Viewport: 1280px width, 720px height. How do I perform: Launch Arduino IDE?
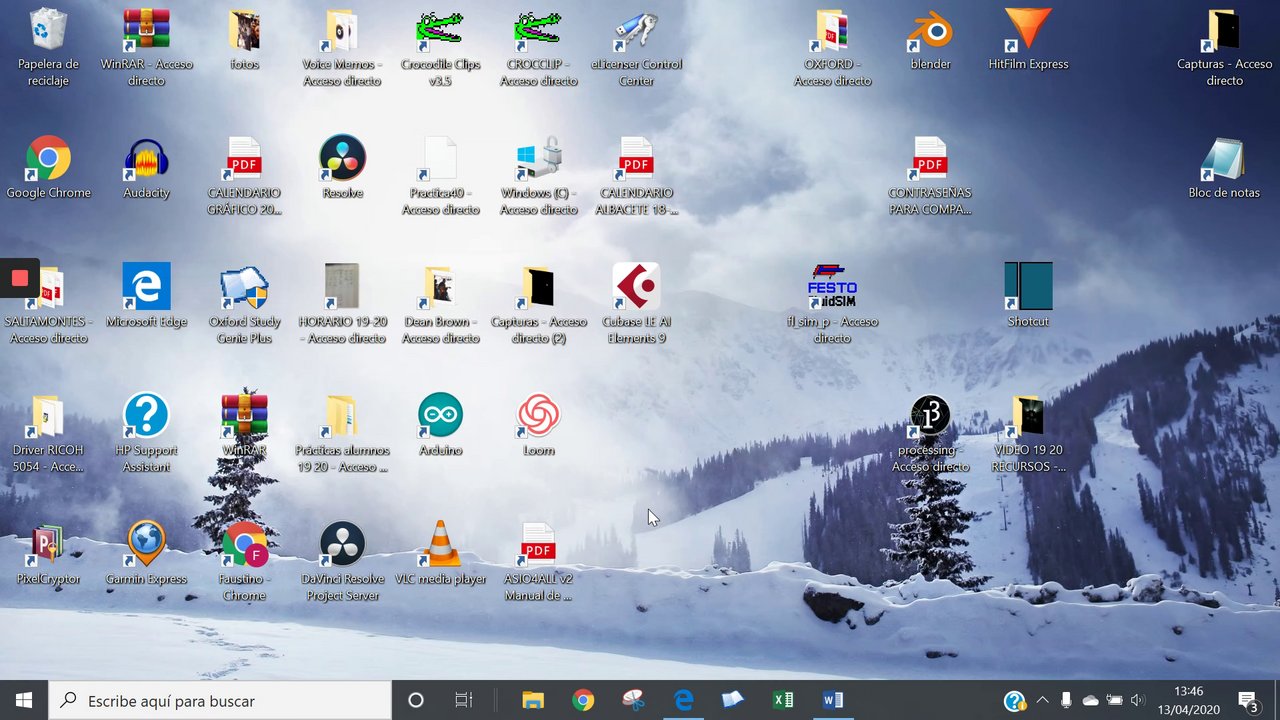[440, 425]
